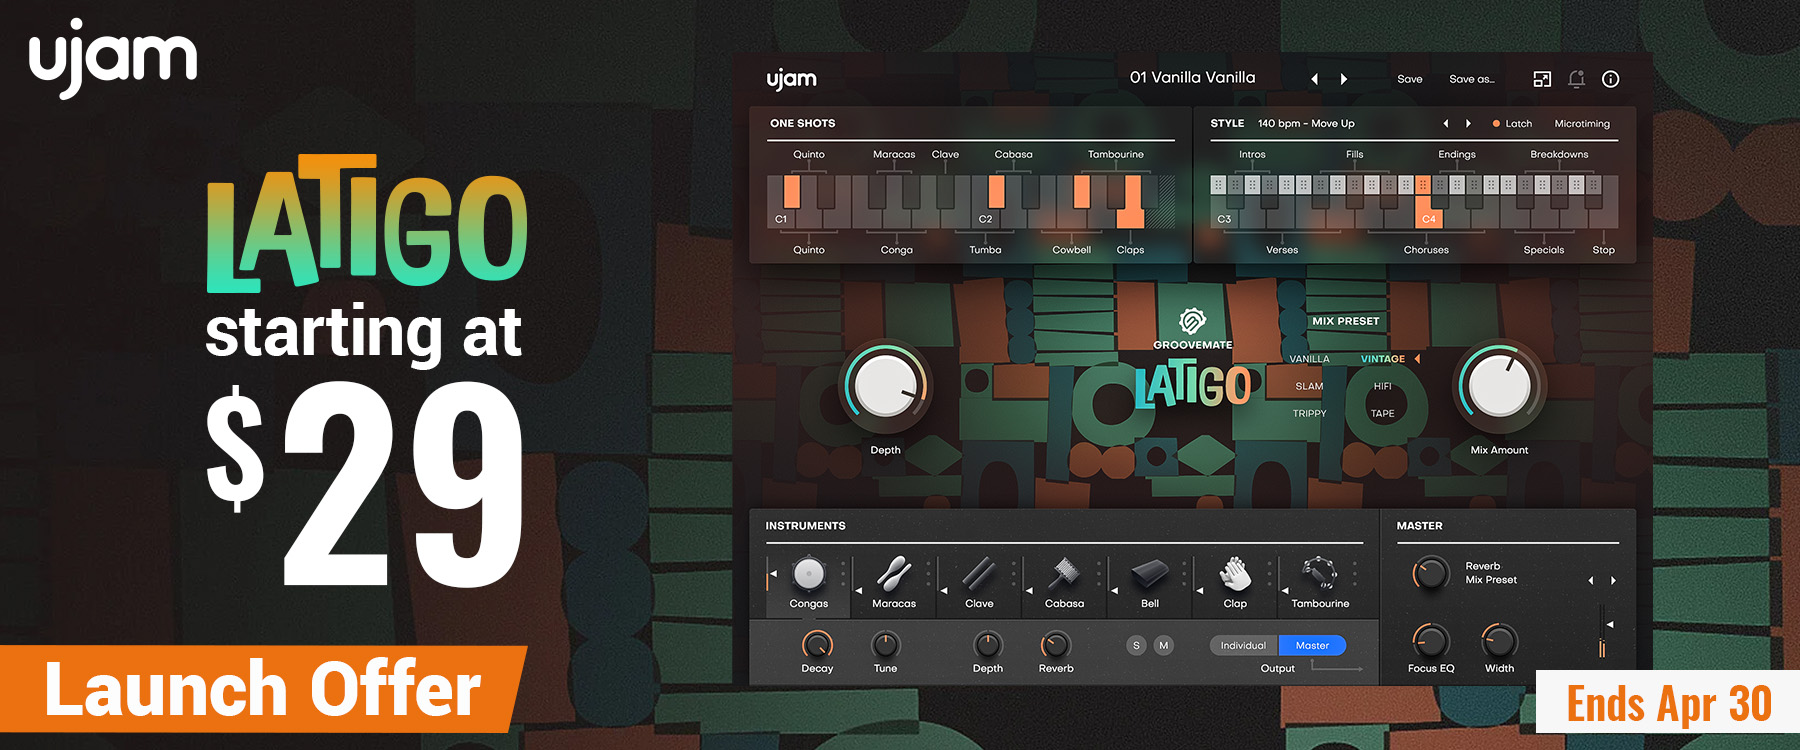Select next Reverb Mix Preset arrow

pos(1613,581)
